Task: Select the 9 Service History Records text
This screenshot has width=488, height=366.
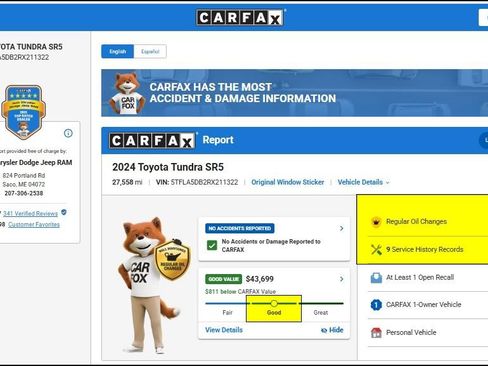Action: pos(425,249)
